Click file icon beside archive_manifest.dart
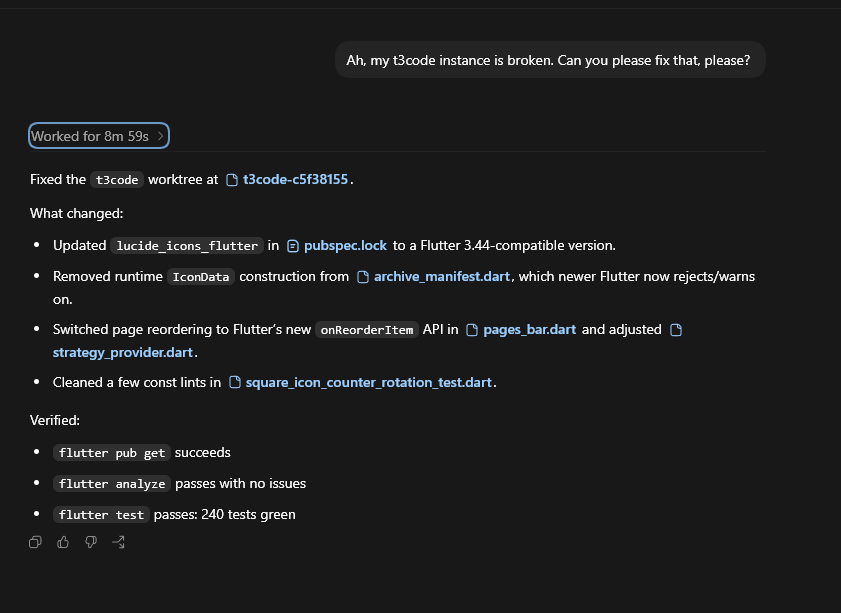The width and height of the screenshot is (841, 613). point(363,277)
